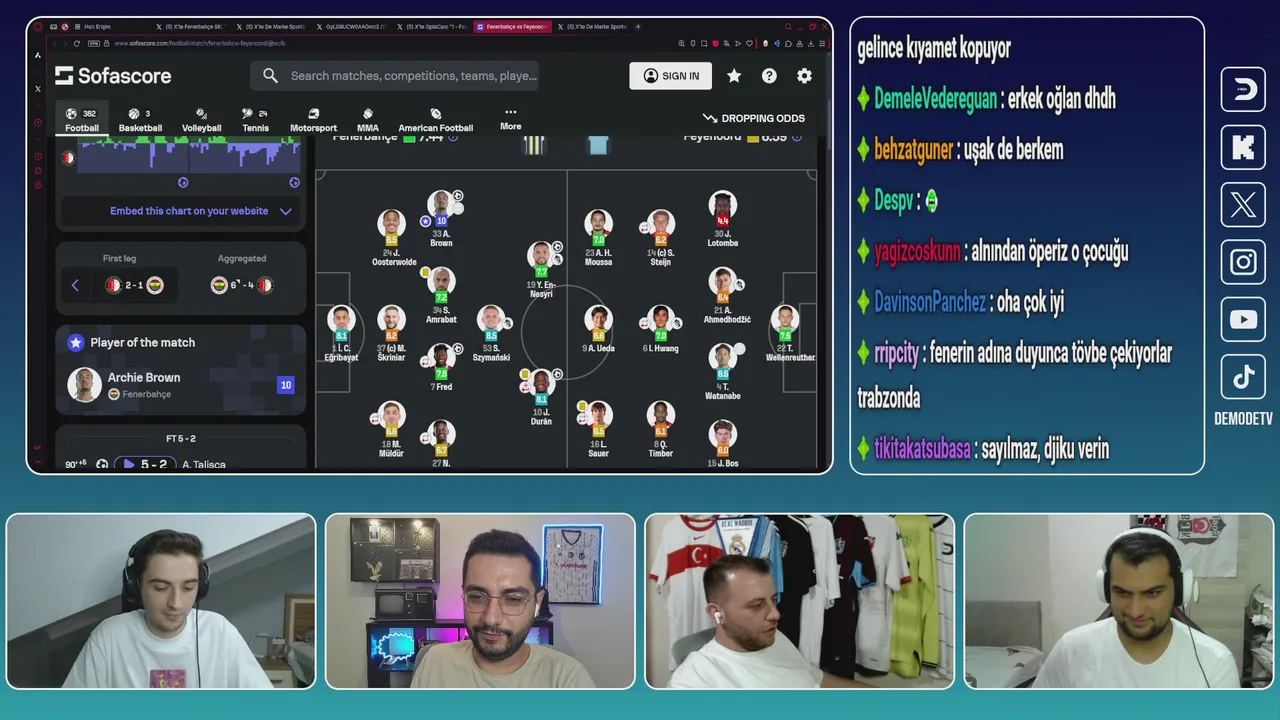
Task: Select the Tennis sport tab
Action: [x=255, y=120]
